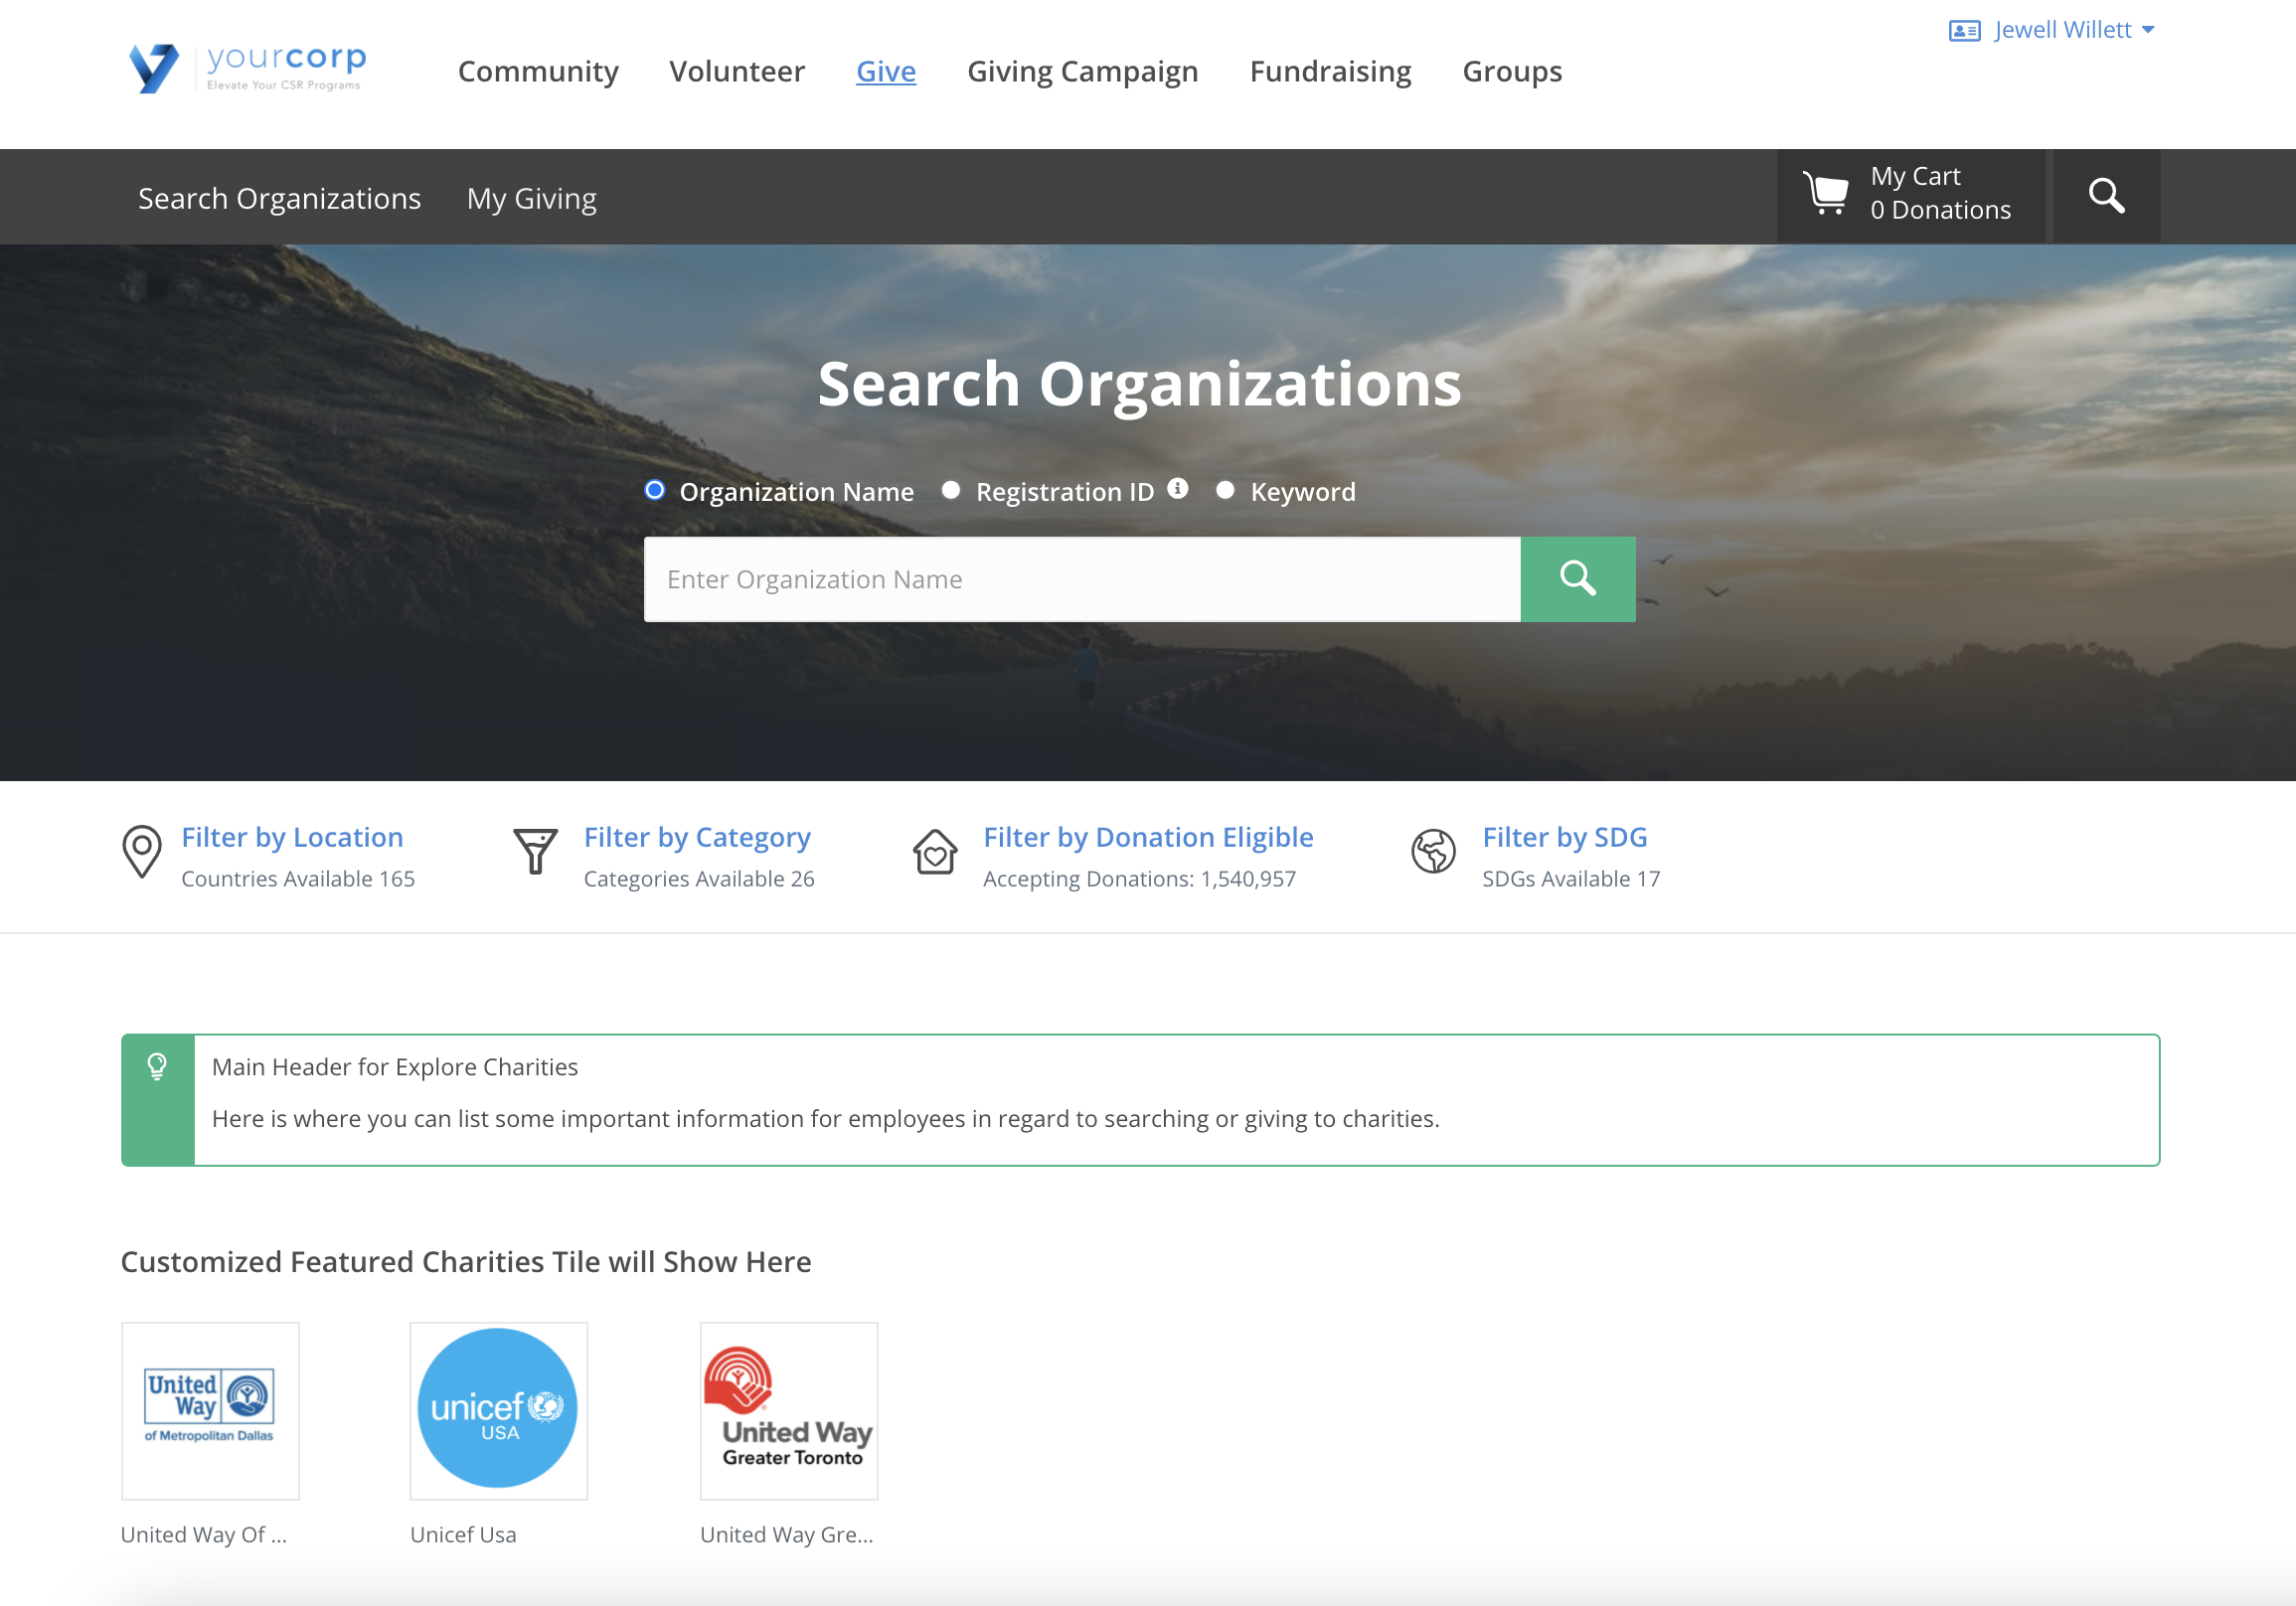Go to the Volunteer menu item

coord(736,71)
